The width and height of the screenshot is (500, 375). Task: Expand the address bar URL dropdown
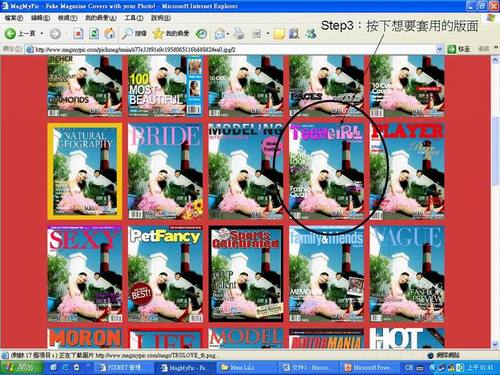tap(439, 49)
